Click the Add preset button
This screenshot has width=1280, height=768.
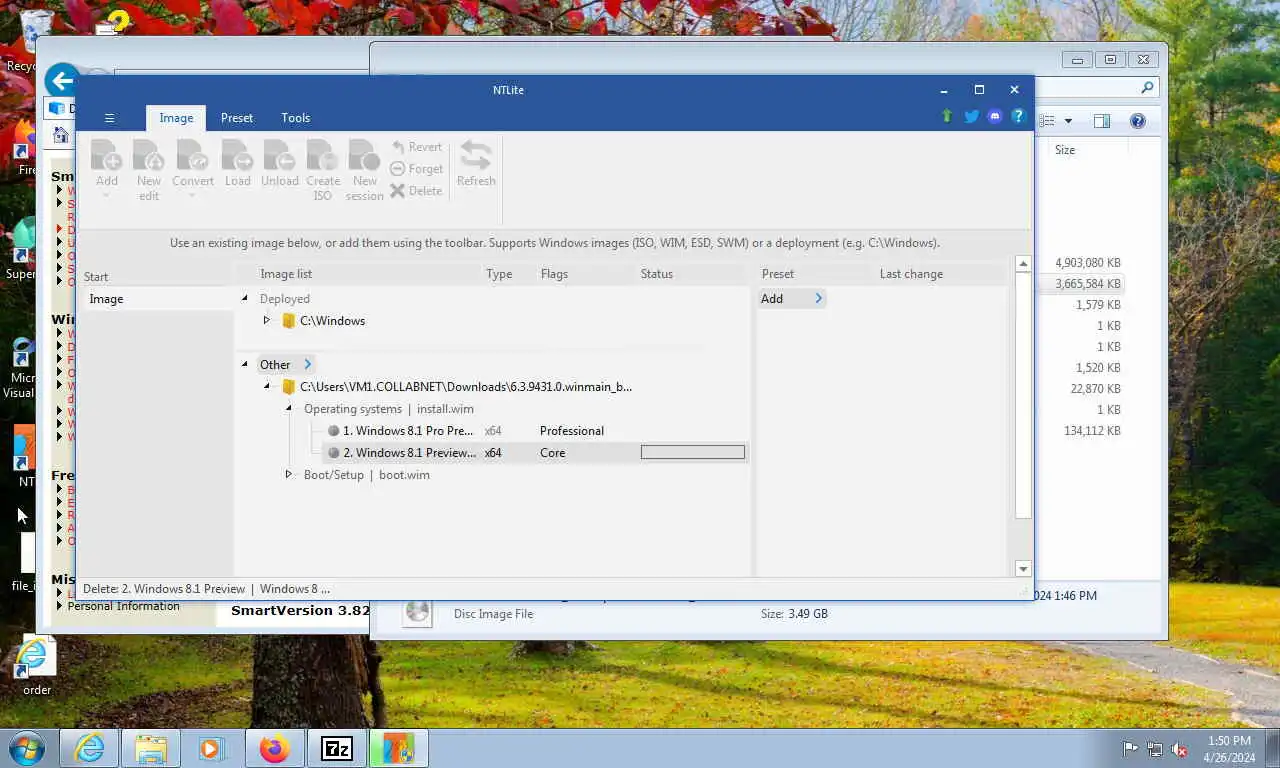(x=772, y=299)
